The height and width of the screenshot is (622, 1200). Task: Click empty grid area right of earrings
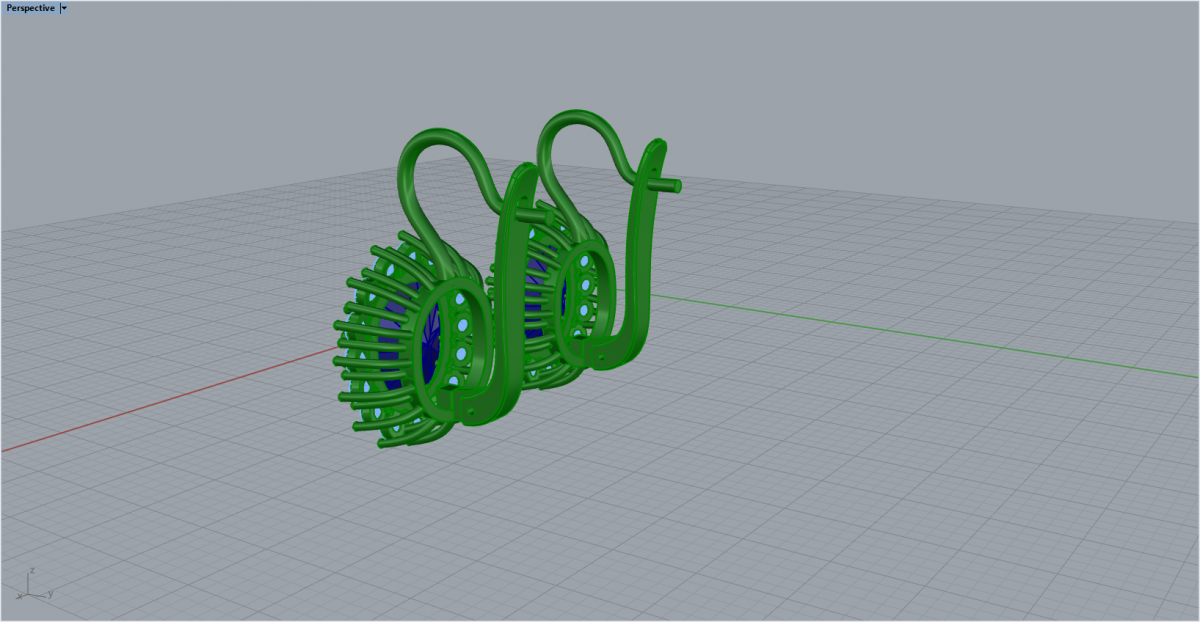click(x=900, y=450)
